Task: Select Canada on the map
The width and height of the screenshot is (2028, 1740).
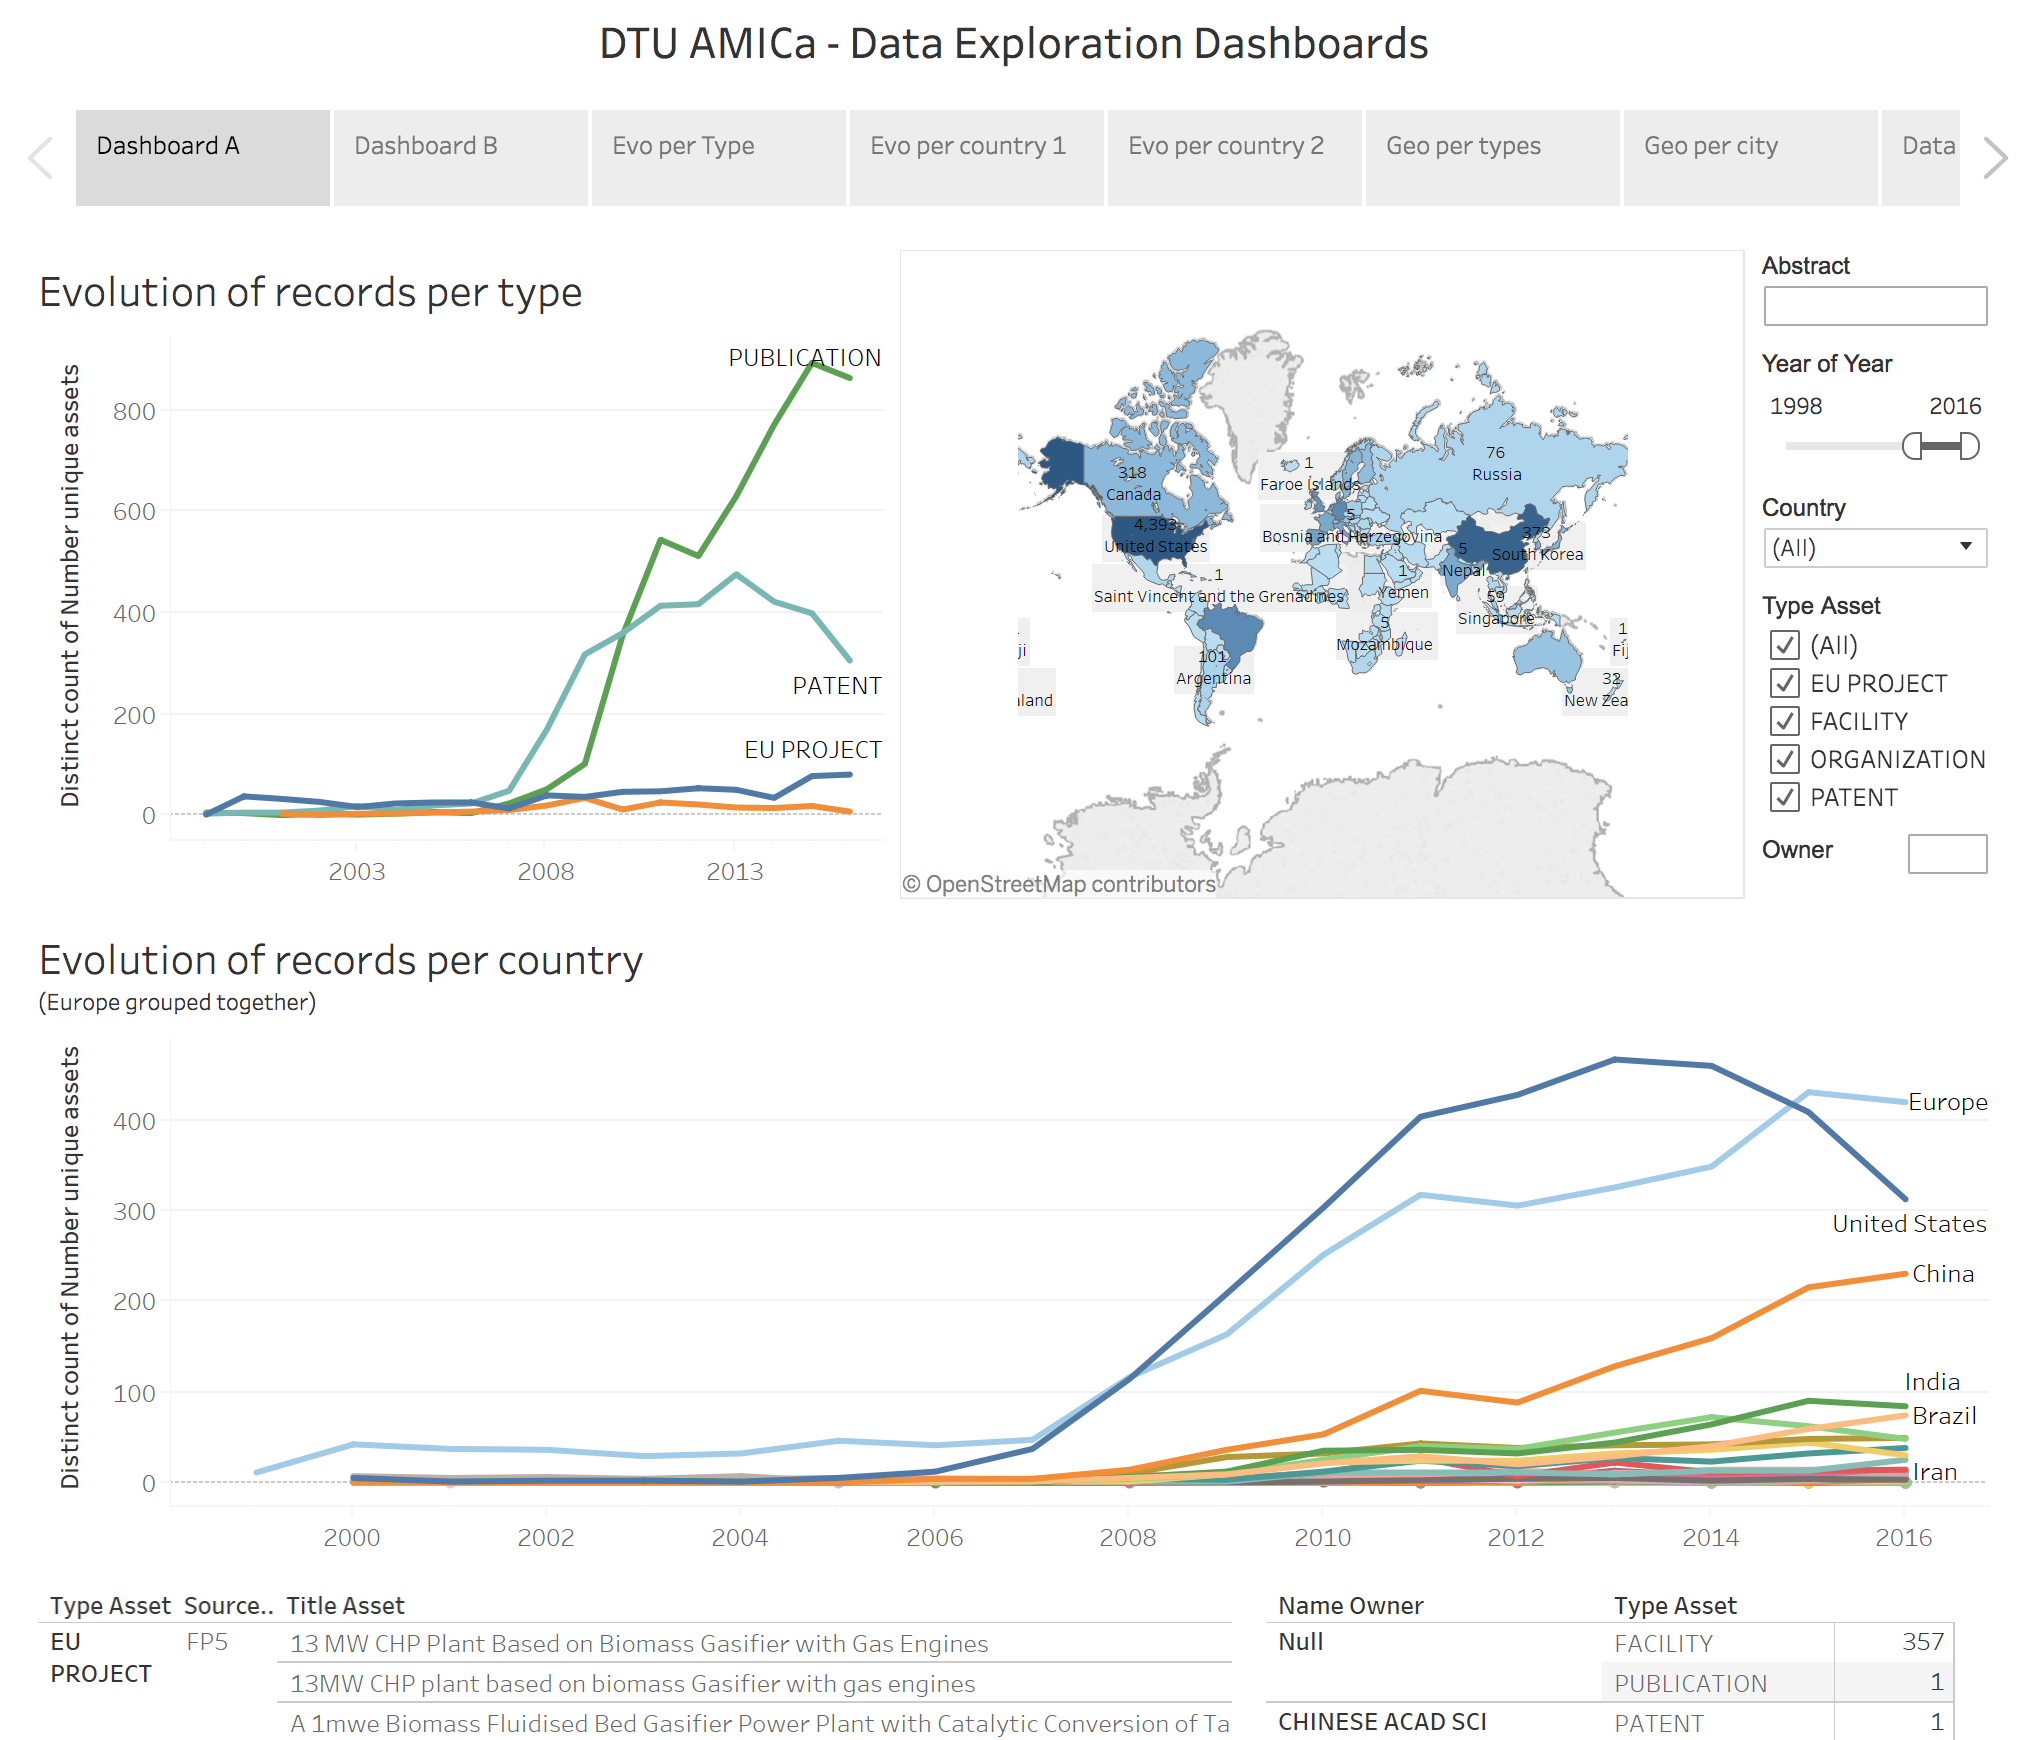Action: (1133, 484)
